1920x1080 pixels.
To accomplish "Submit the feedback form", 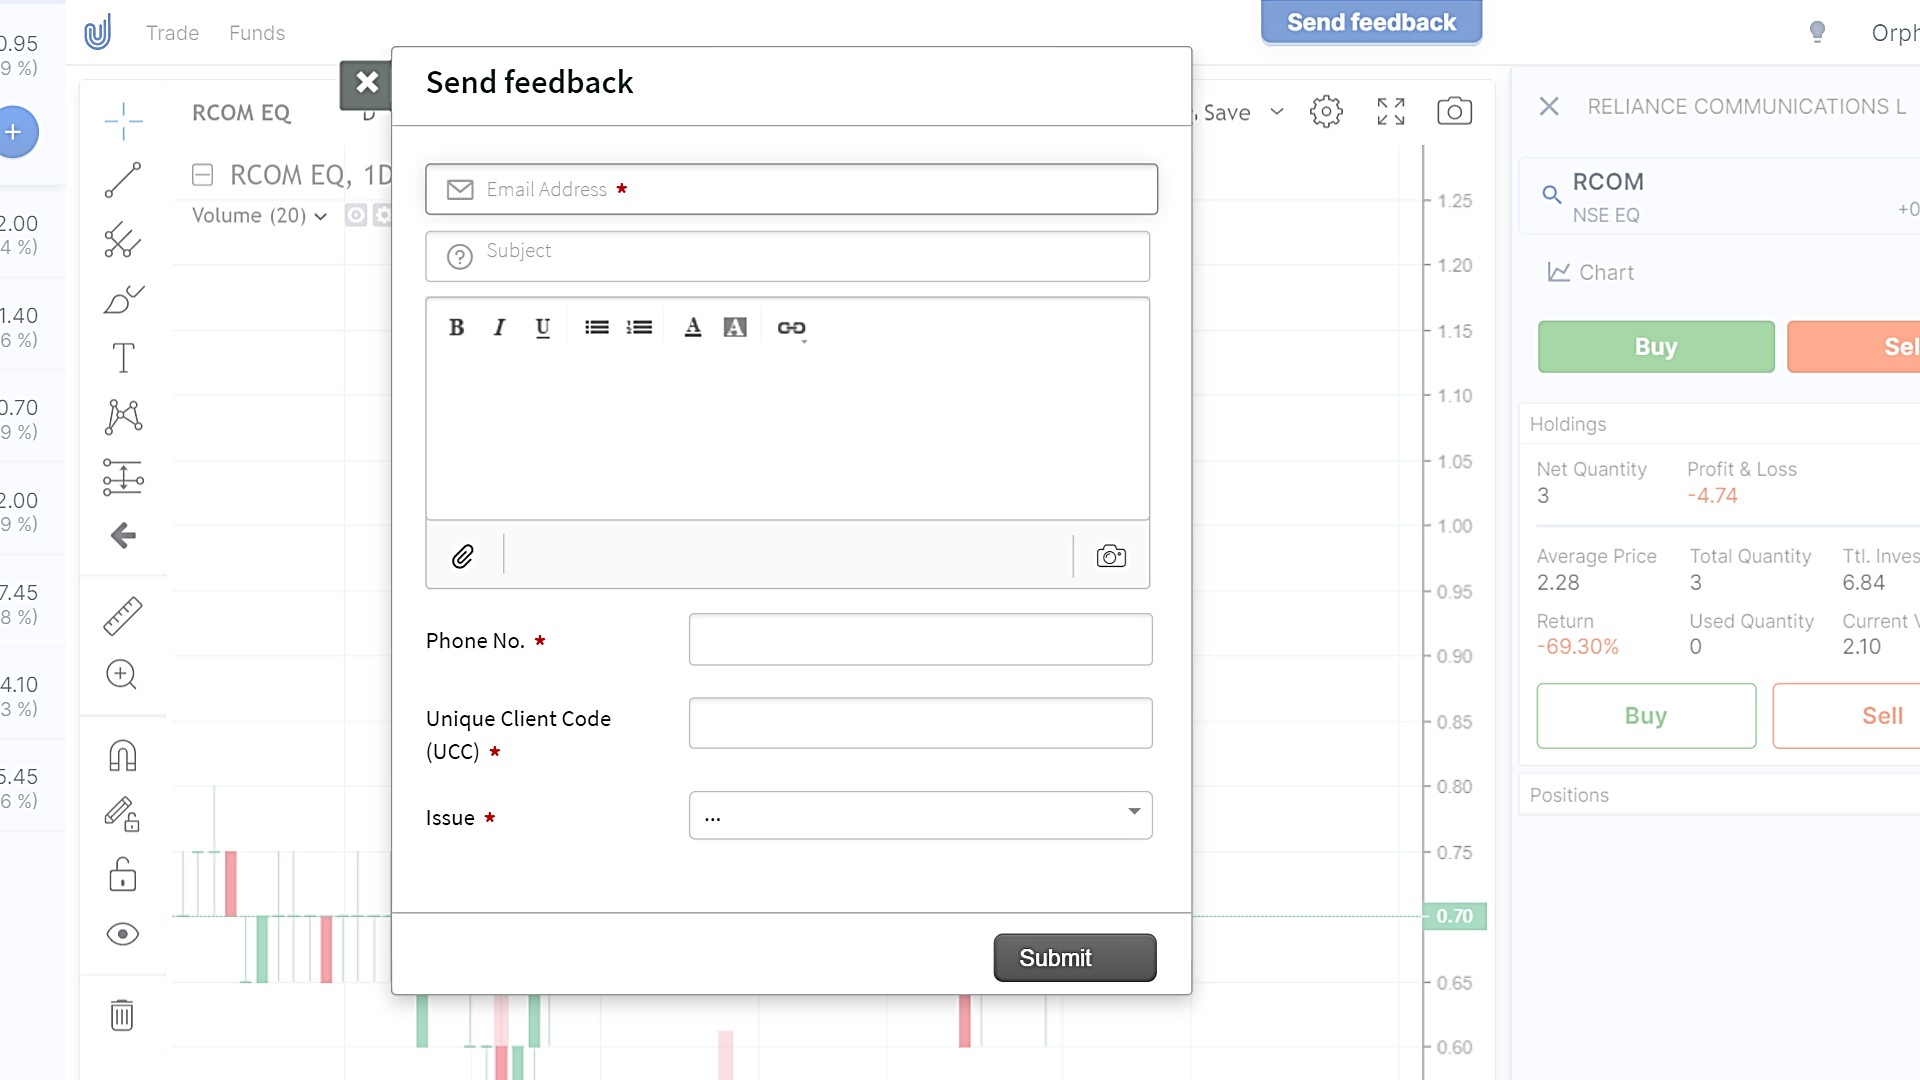I will pos(1075,958).
